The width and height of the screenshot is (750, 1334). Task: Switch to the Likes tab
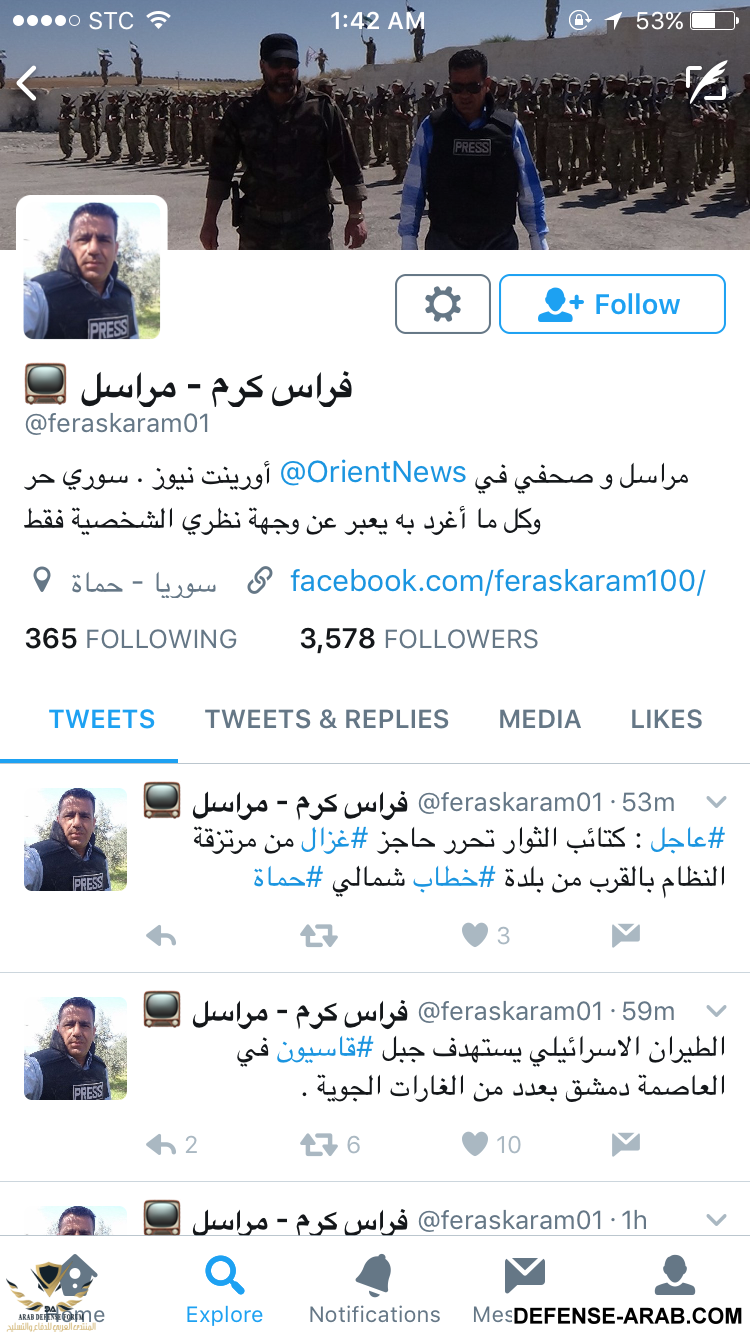tap(666, 719)
